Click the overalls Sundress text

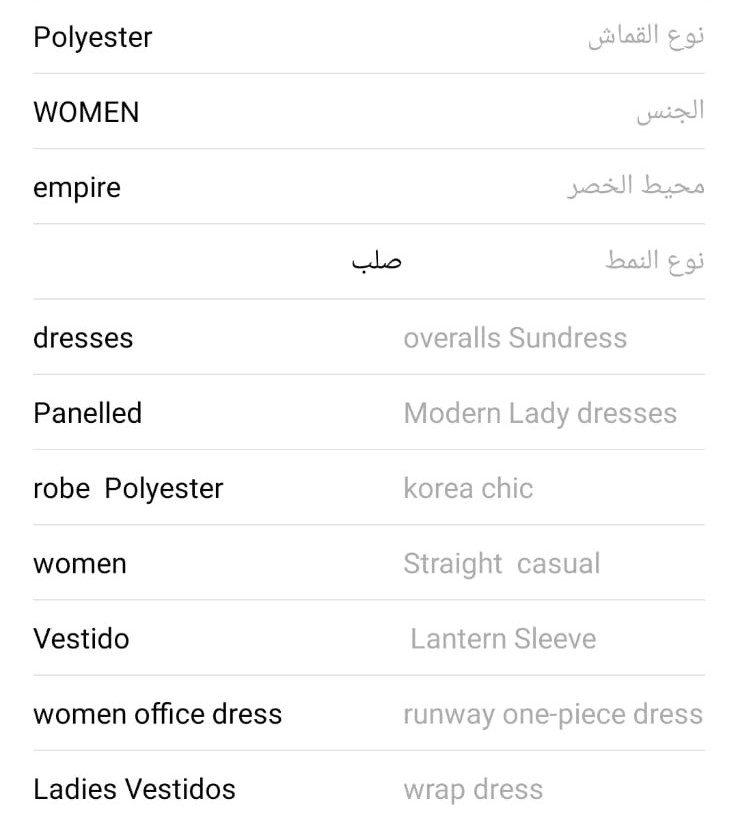(x=515, y=338)
